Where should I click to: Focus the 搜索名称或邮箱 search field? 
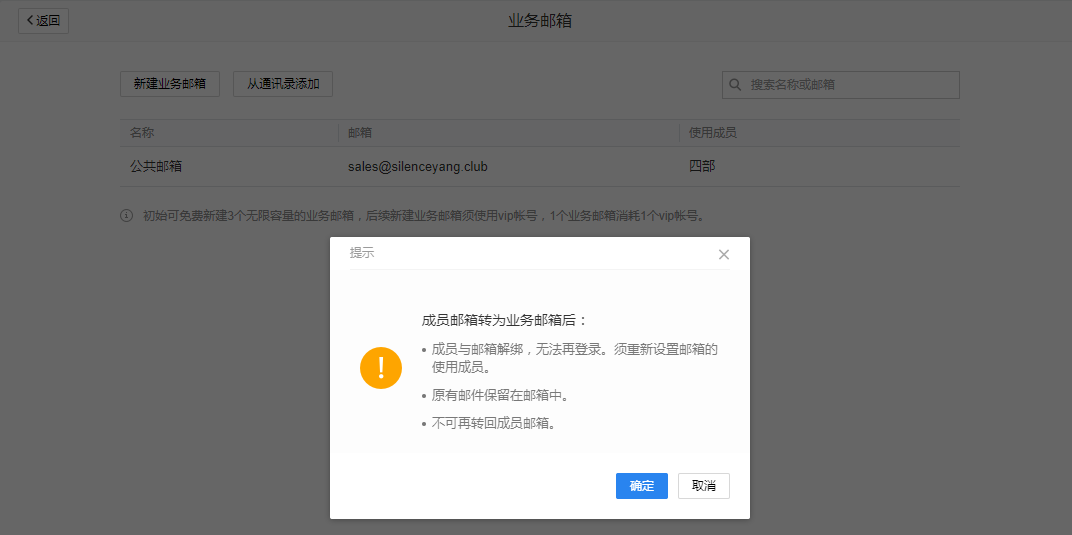click(x=850, y=85)
